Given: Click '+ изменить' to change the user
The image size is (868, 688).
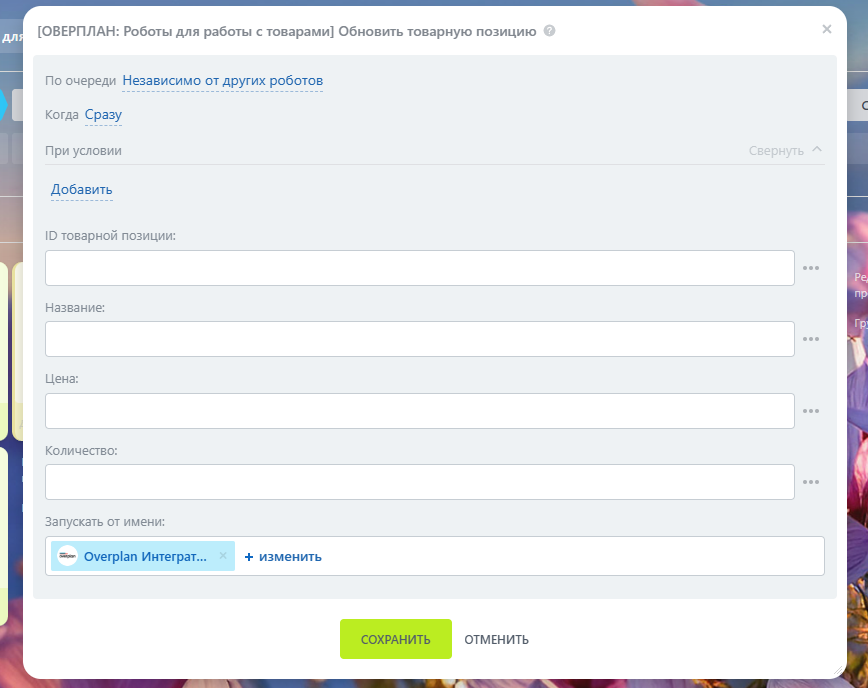Looking at the screenshot, I should click(283, 556).
